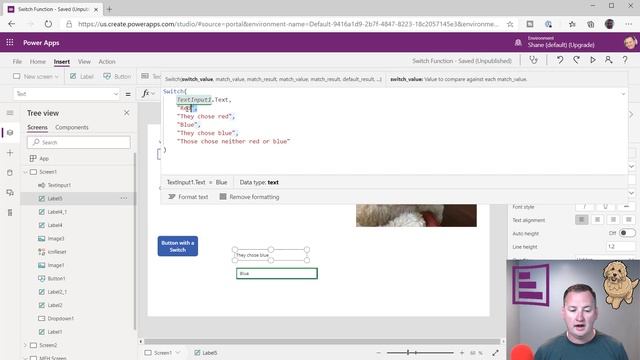Switch to the Components tab
The height and width of the screenshot is (360, 640).
(72, 127)
